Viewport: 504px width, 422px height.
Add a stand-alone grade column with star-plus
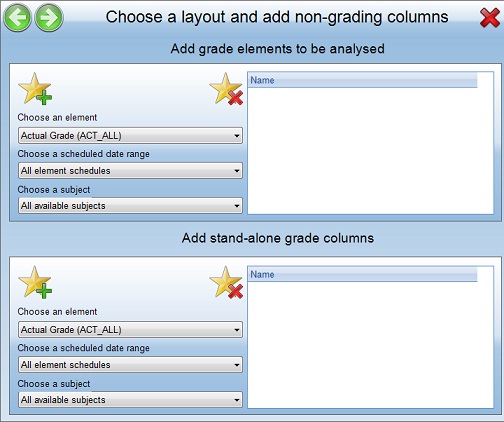[x=35, y=282]
